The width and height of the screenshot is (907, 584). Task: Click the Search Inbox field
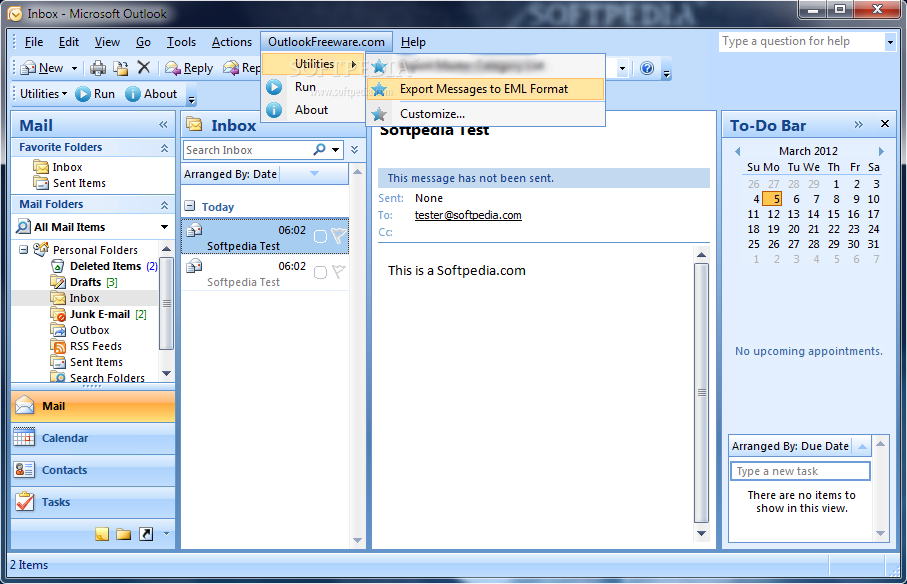coord(248,150)
